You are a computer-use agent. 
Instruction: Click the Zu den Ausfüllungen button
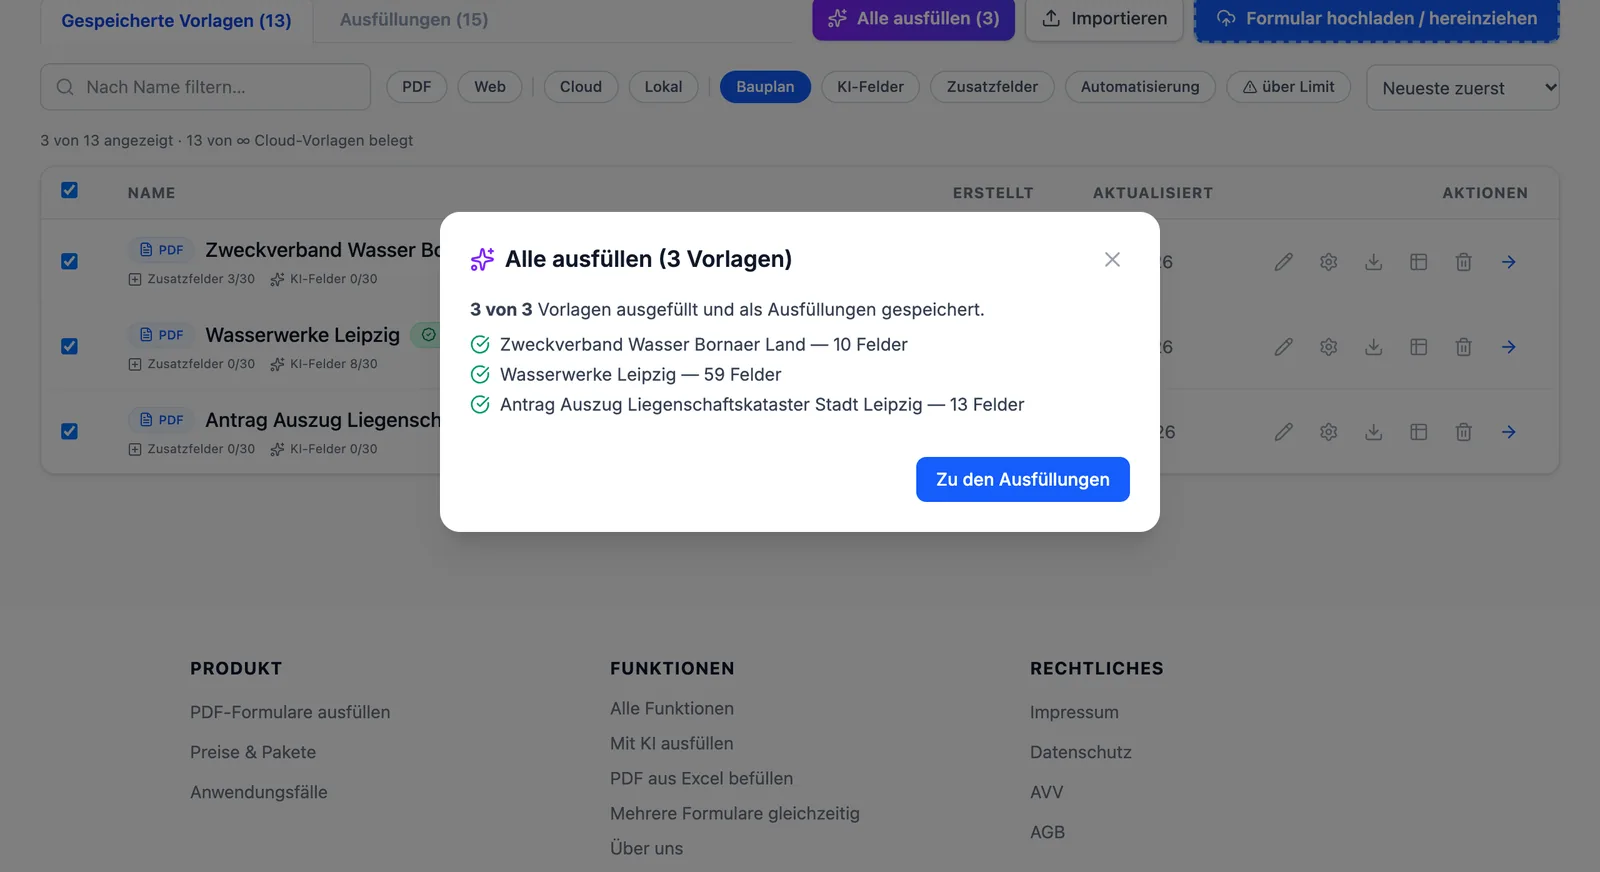coord(1023,480)
